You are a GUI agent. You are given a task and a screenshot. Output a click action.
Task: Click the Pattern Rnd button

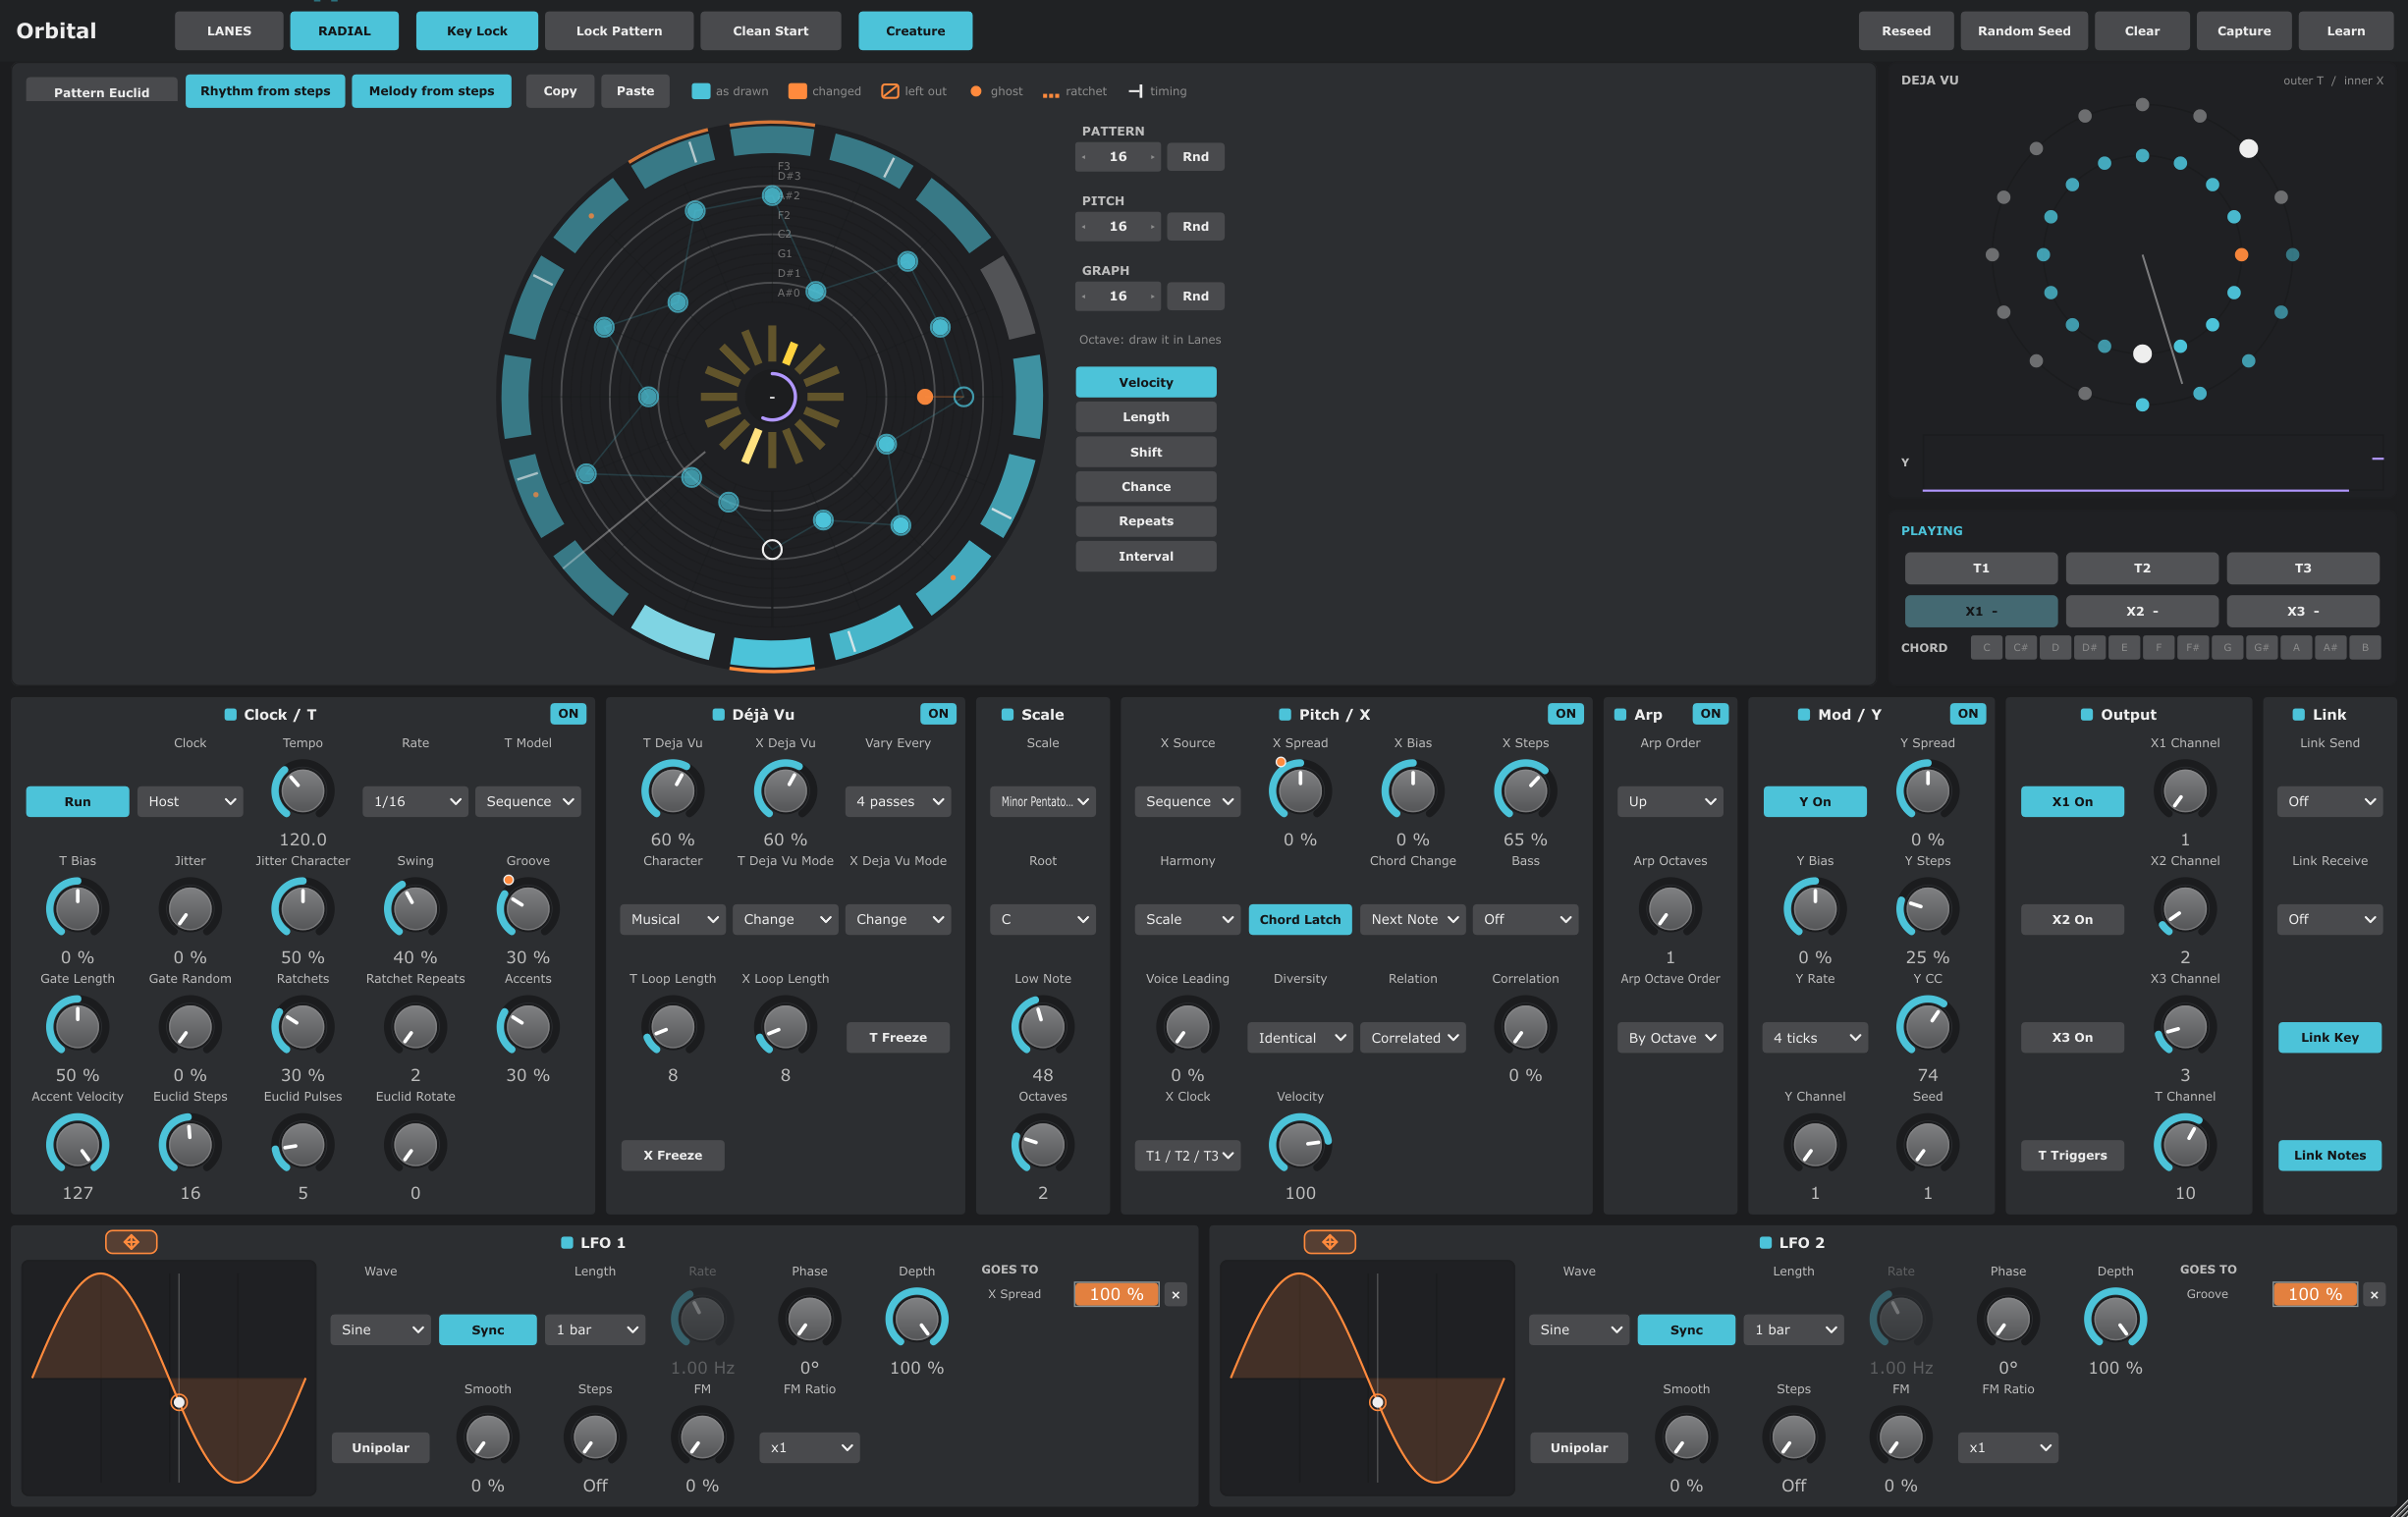[1195, 157]
